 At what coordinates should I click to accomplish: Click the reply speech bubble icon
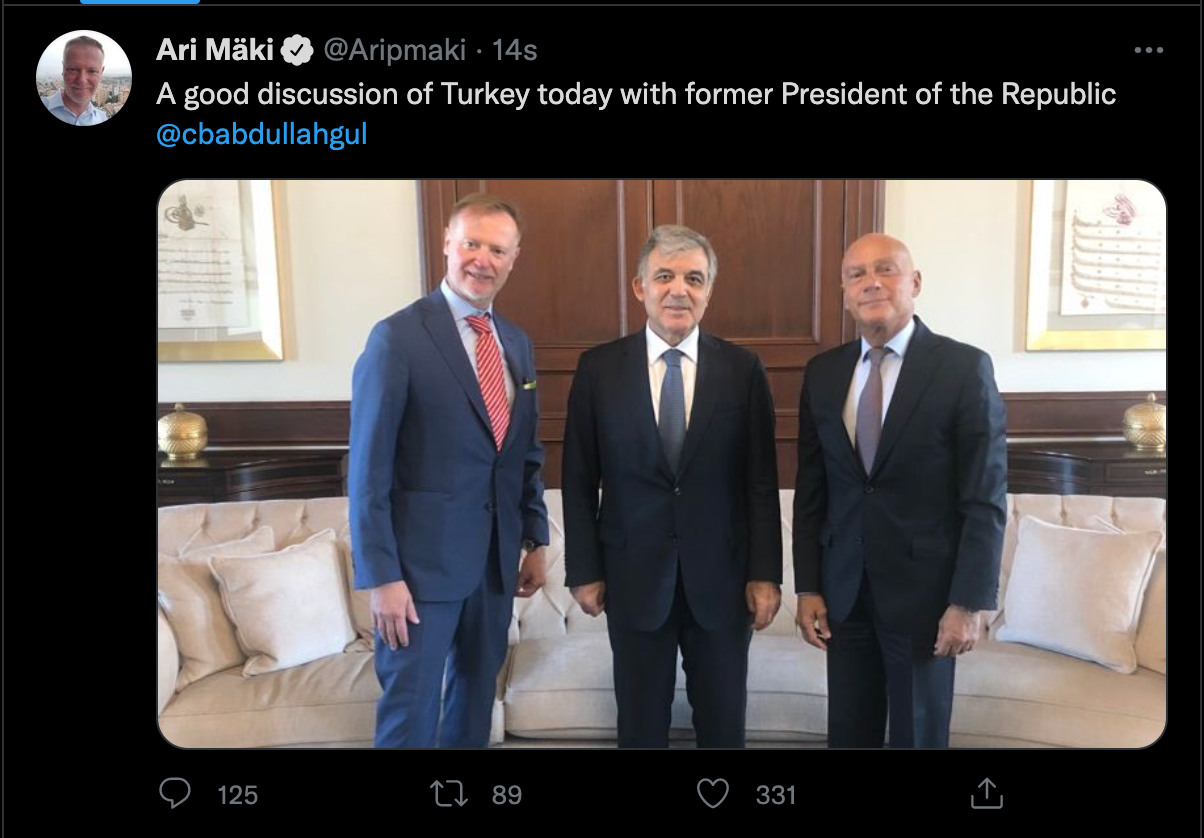176,794
